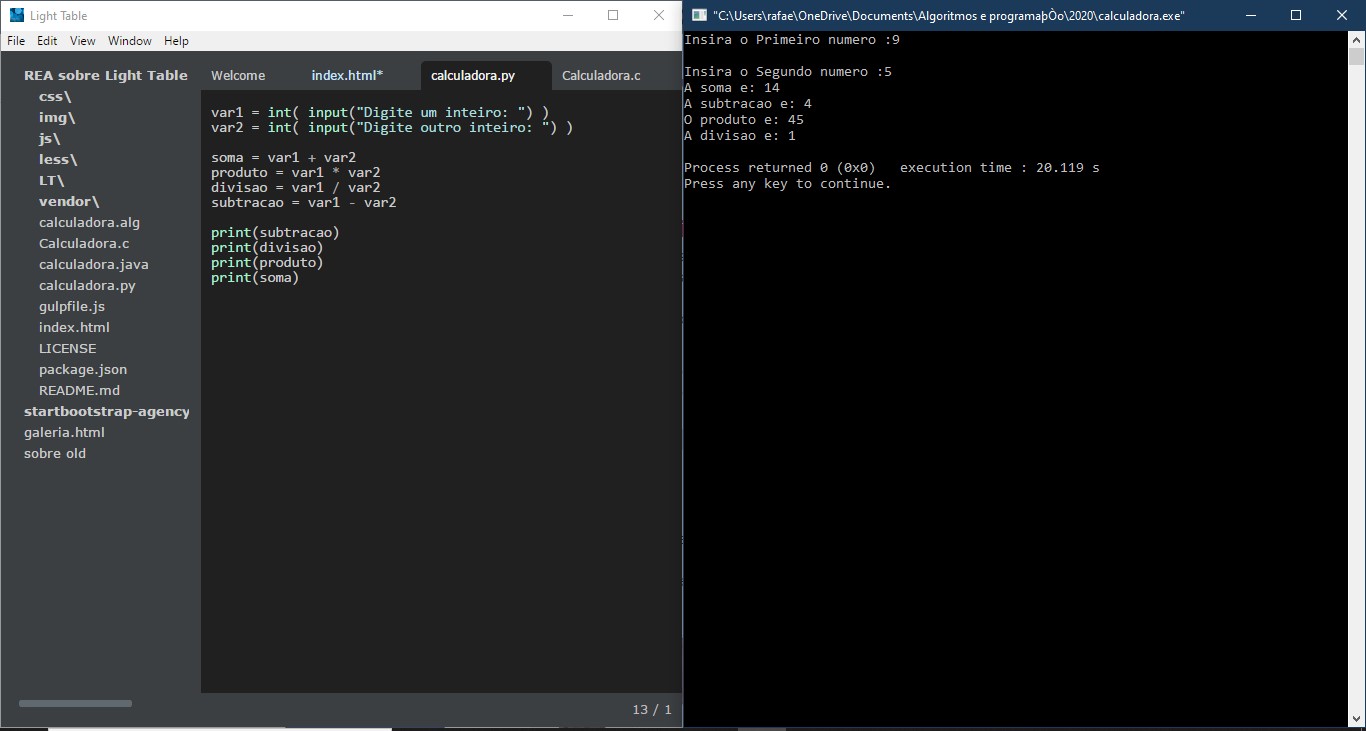This screenshot has height=731, width=1366.
Task: Open the Edit menu
Action: (x=47, y=41)
